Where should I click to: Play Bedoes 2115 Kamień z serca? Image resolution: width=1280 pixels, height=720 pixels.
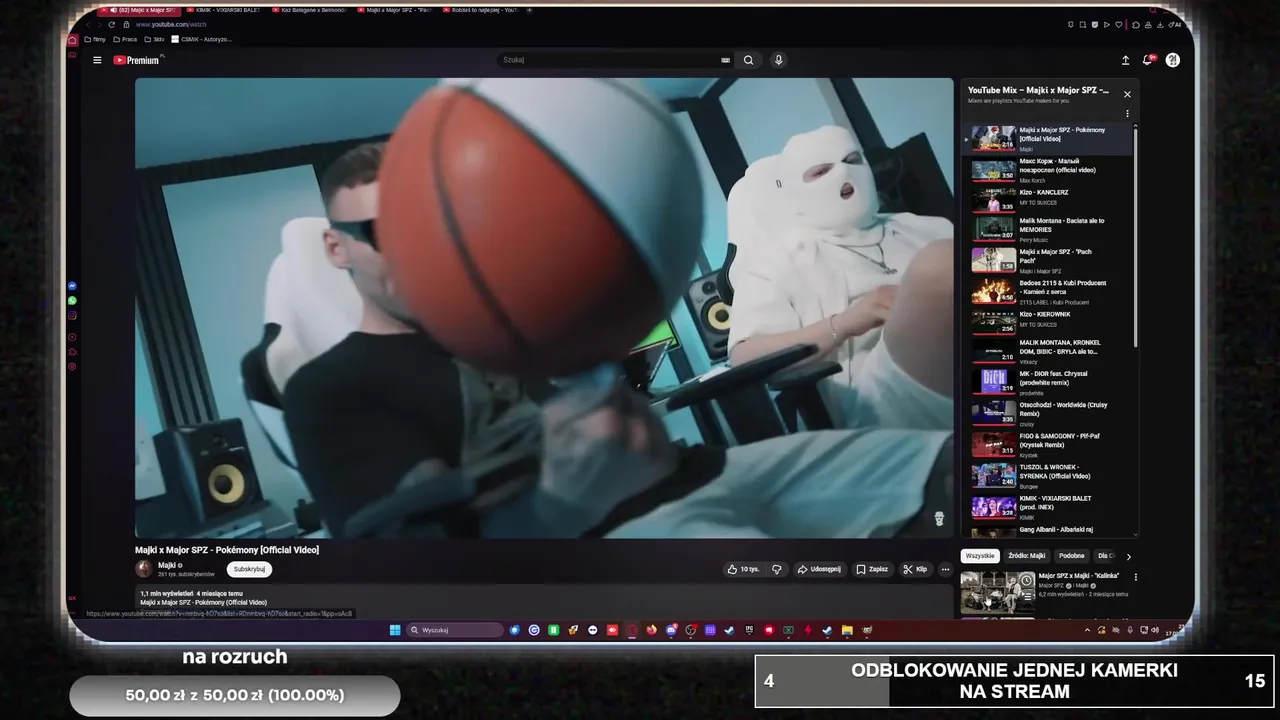pos(1048,291)
